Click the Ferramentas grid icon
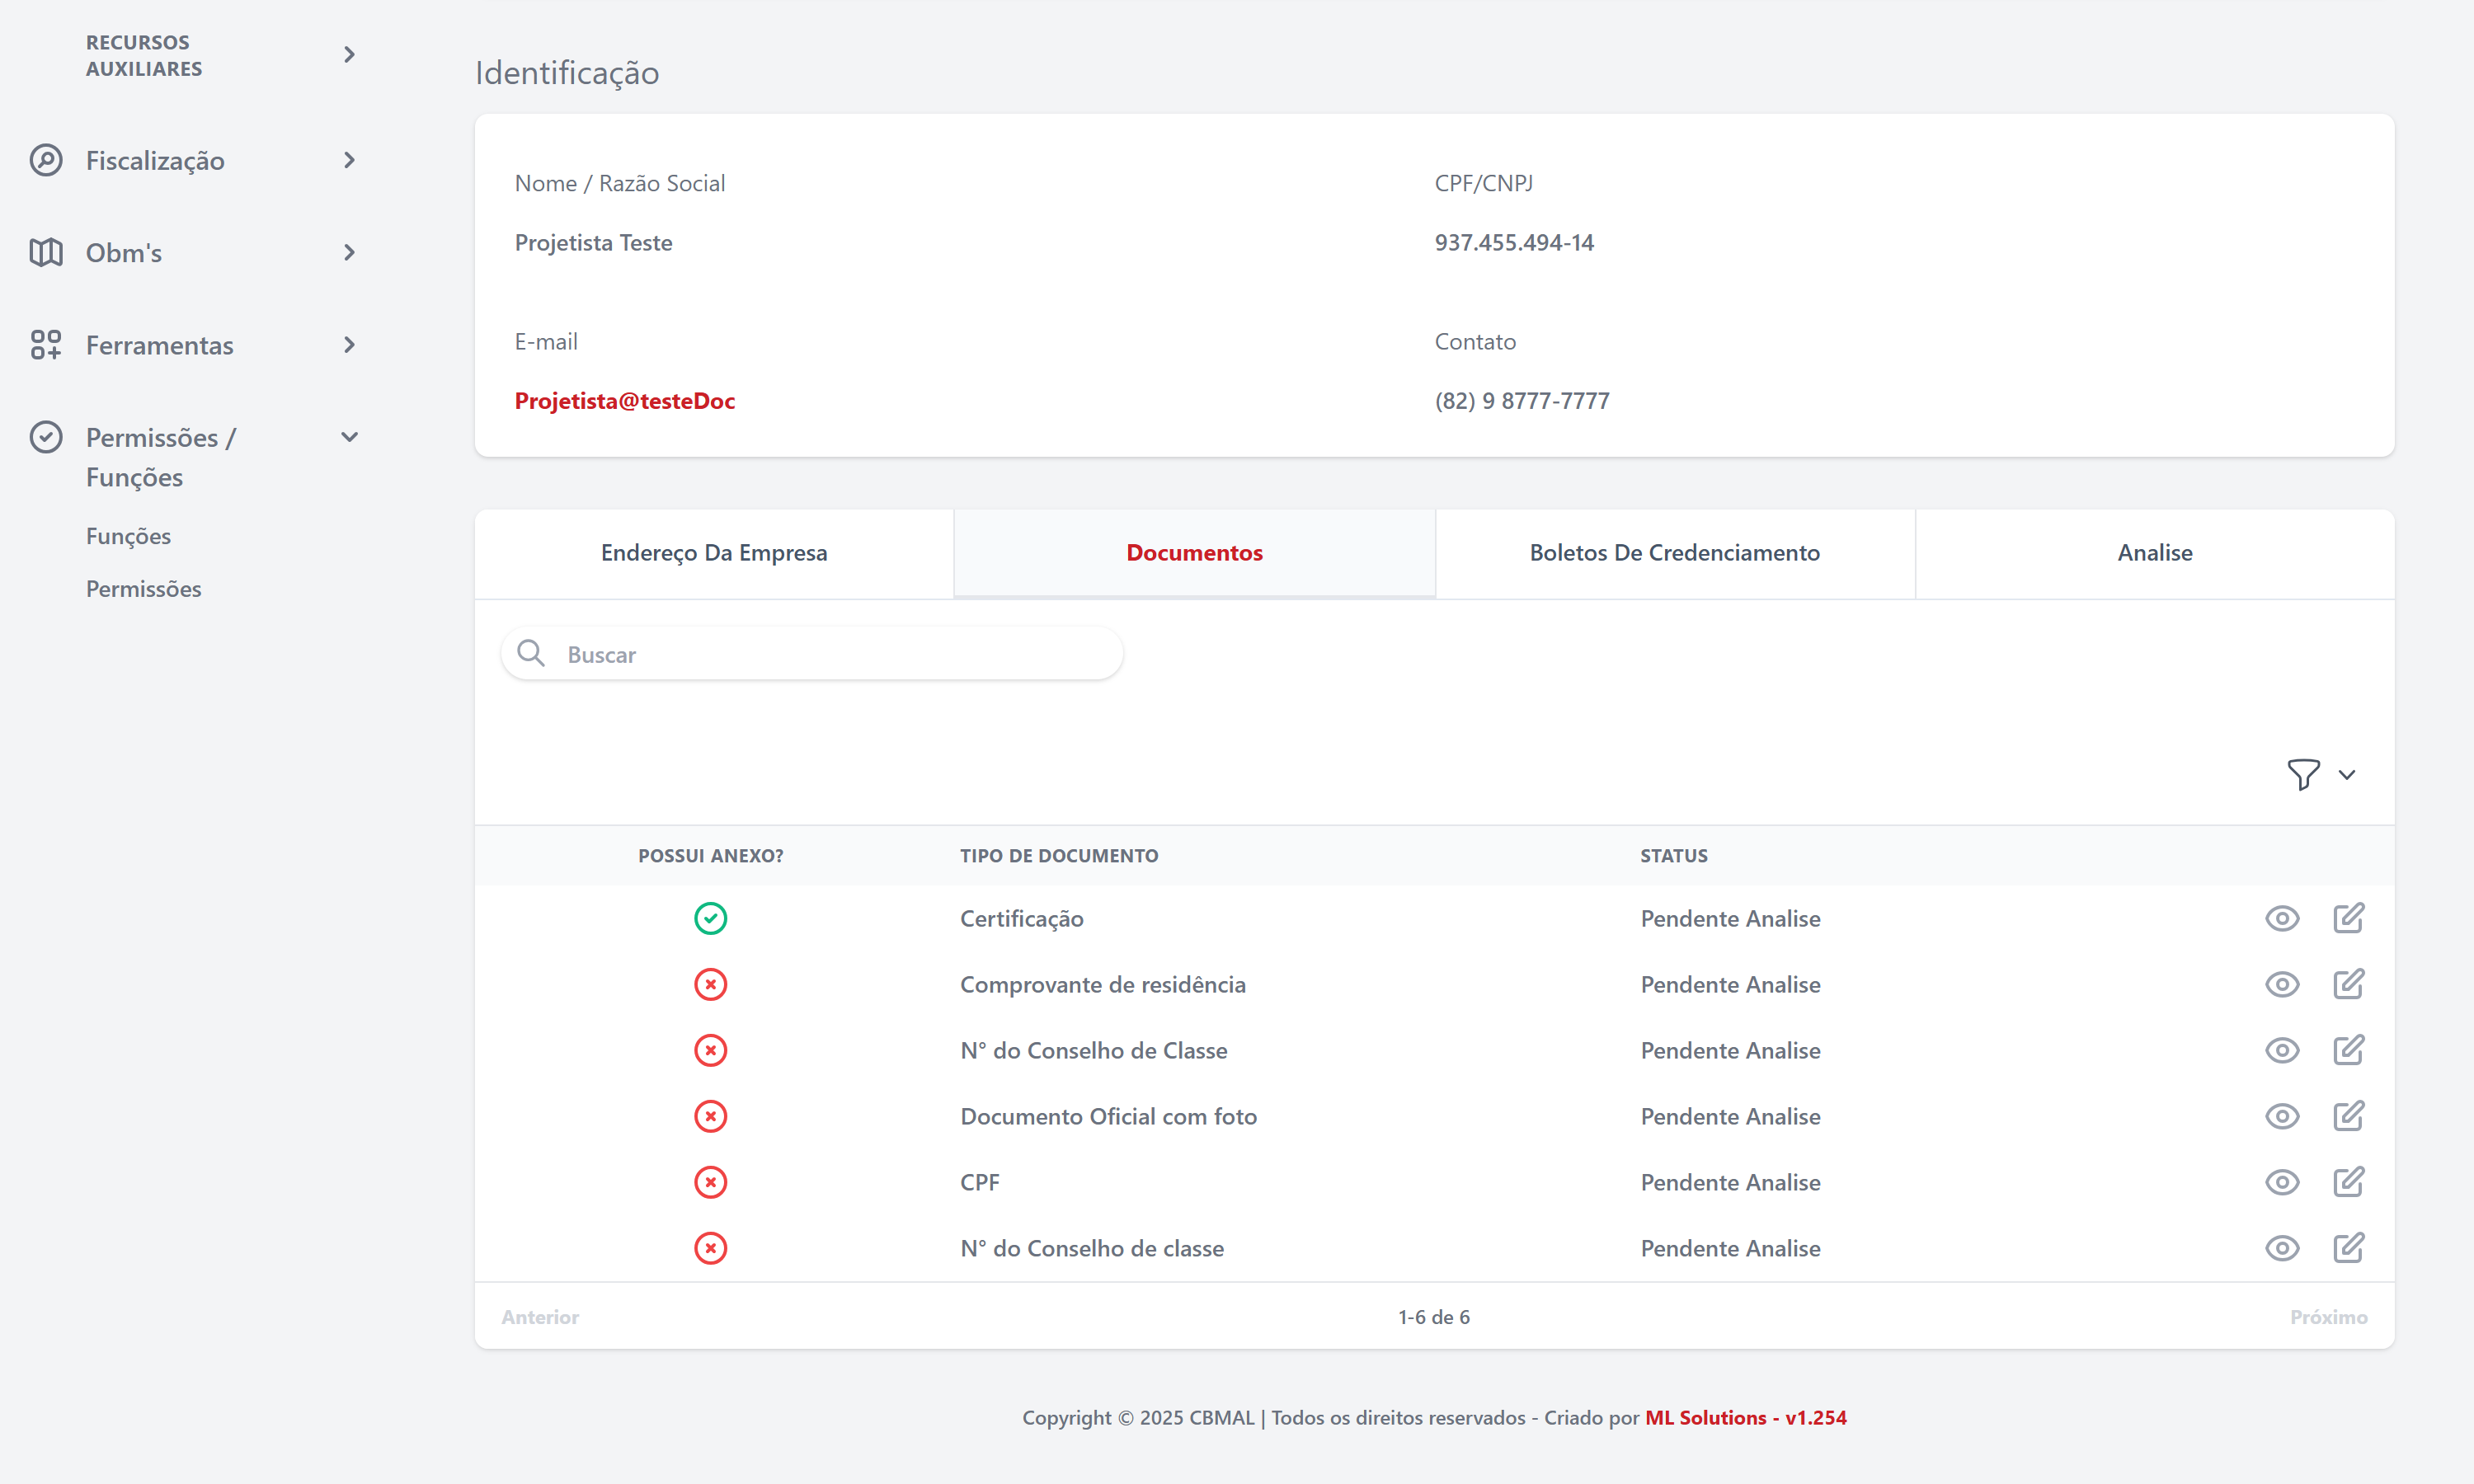Viewport: 2474px width, 1484px height. point(46,345)
